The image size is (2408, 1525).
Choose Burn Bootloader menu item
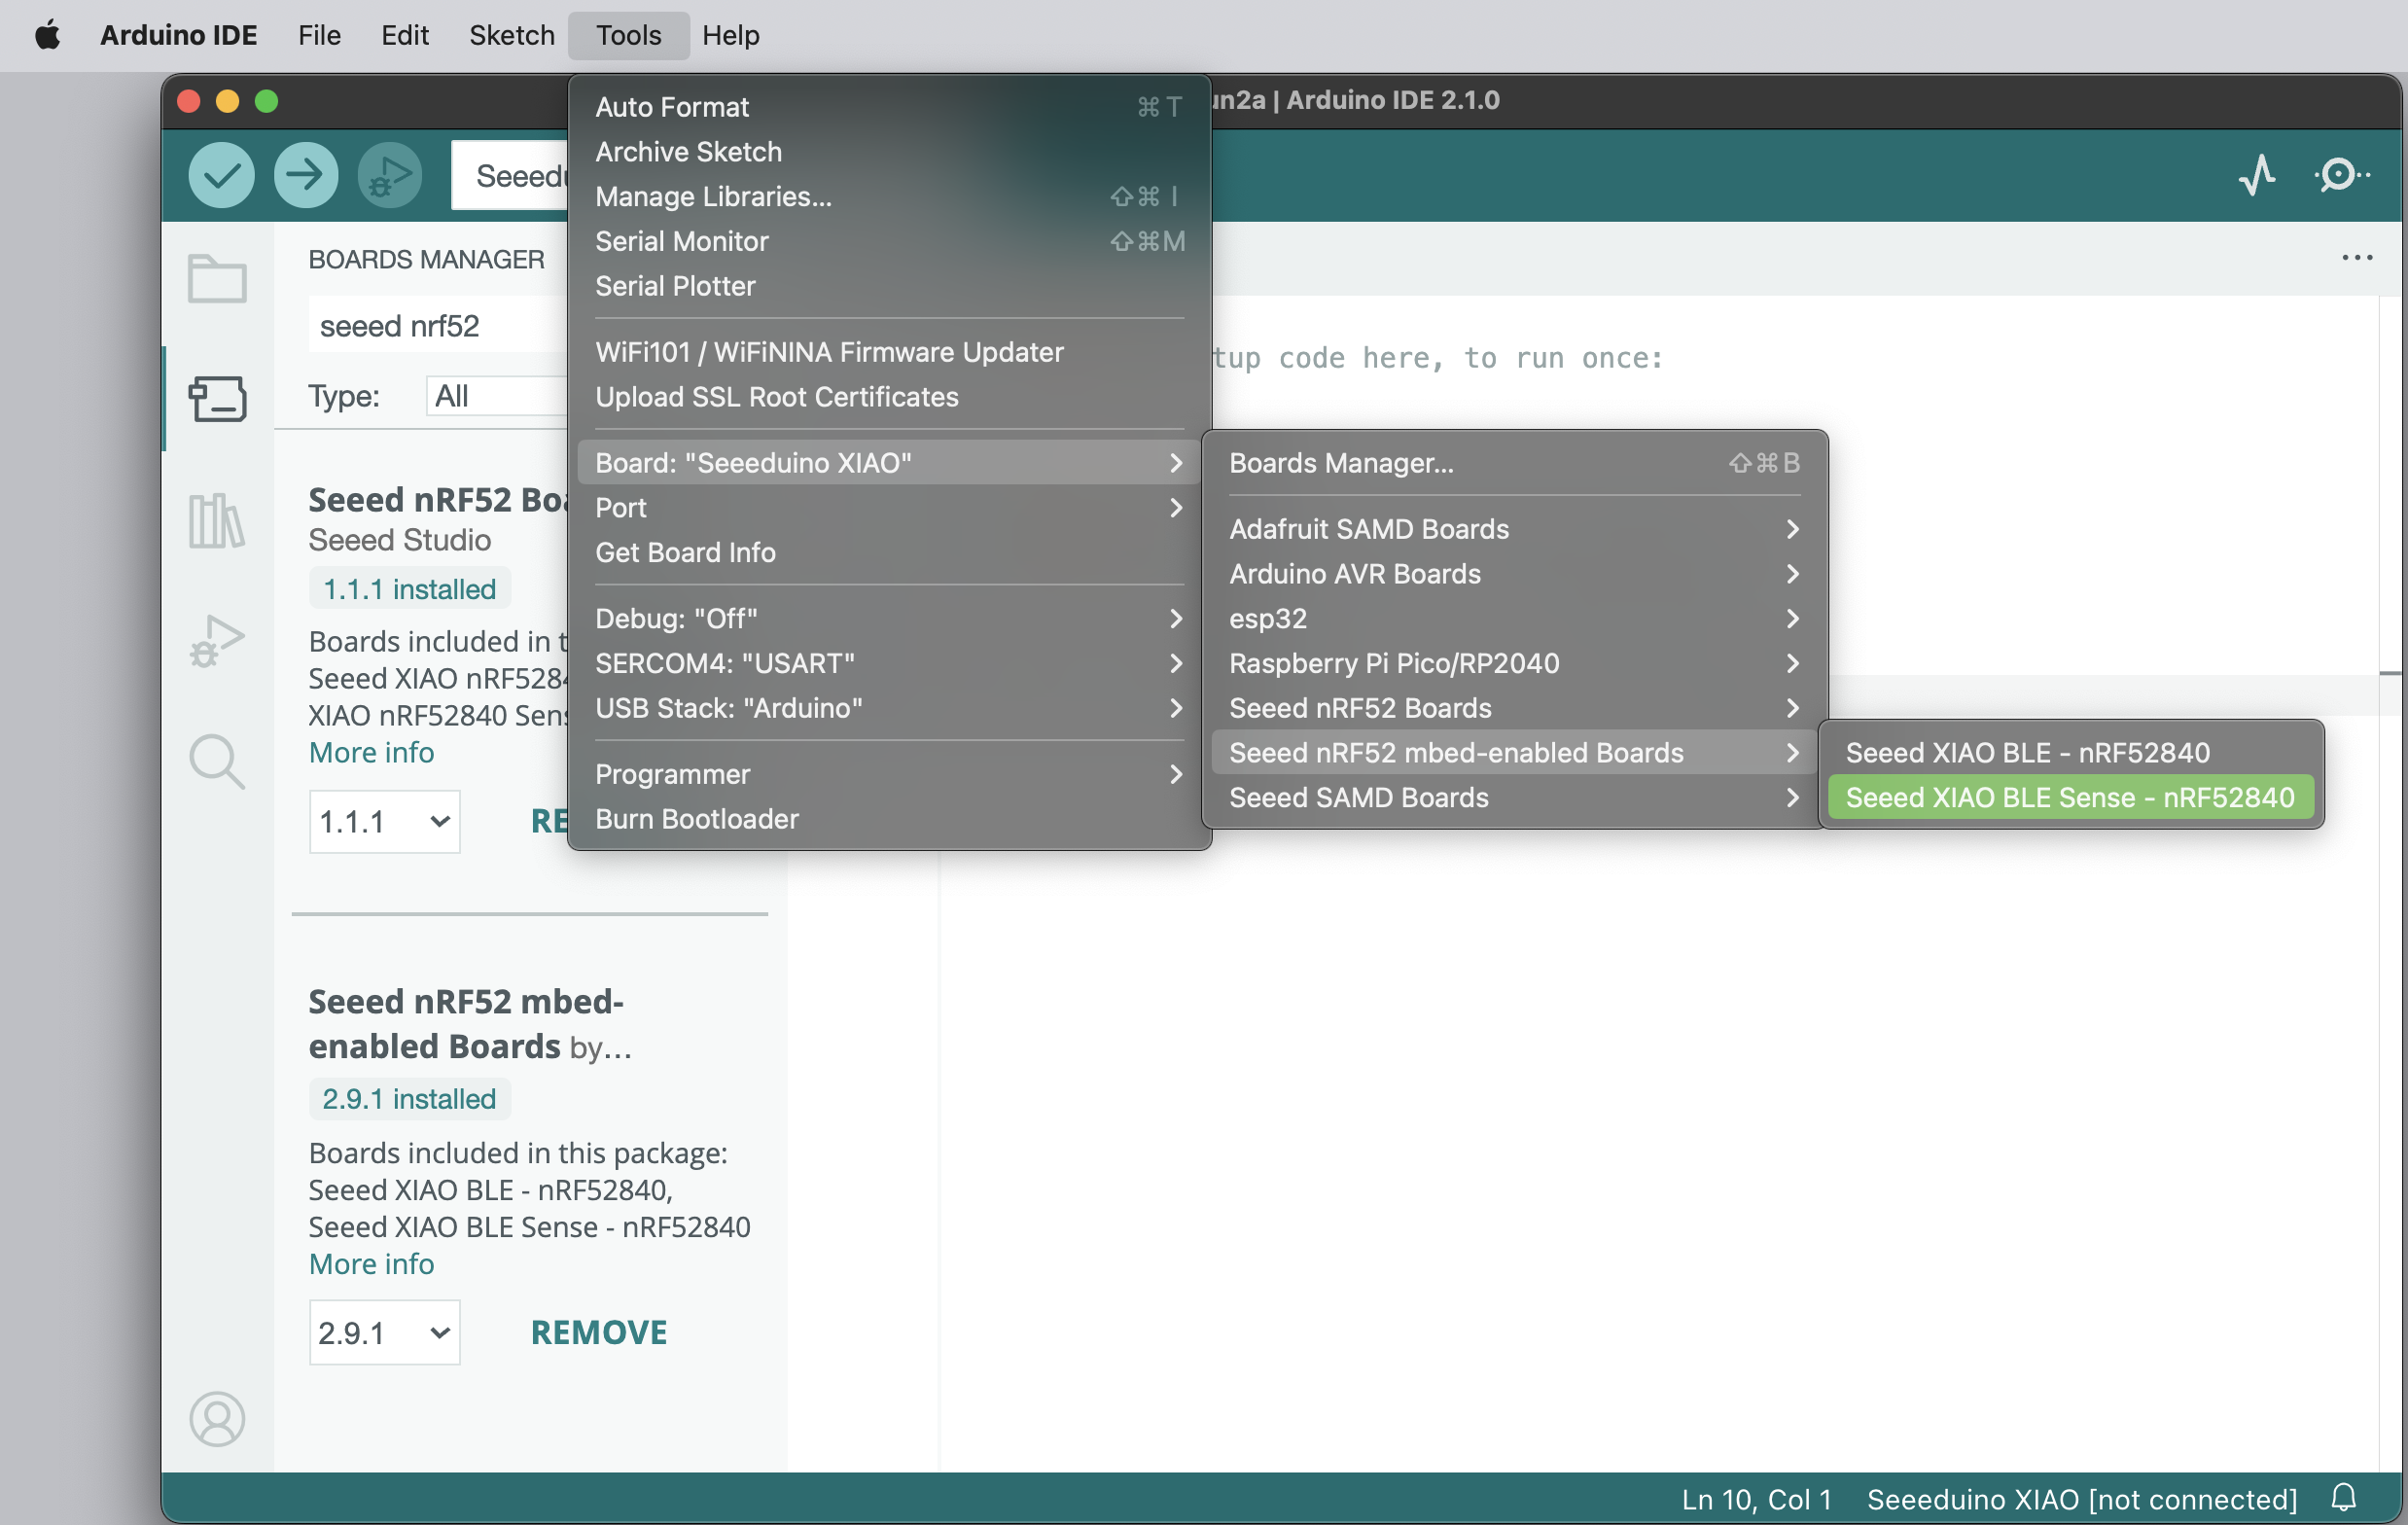(x=889, y=820)
